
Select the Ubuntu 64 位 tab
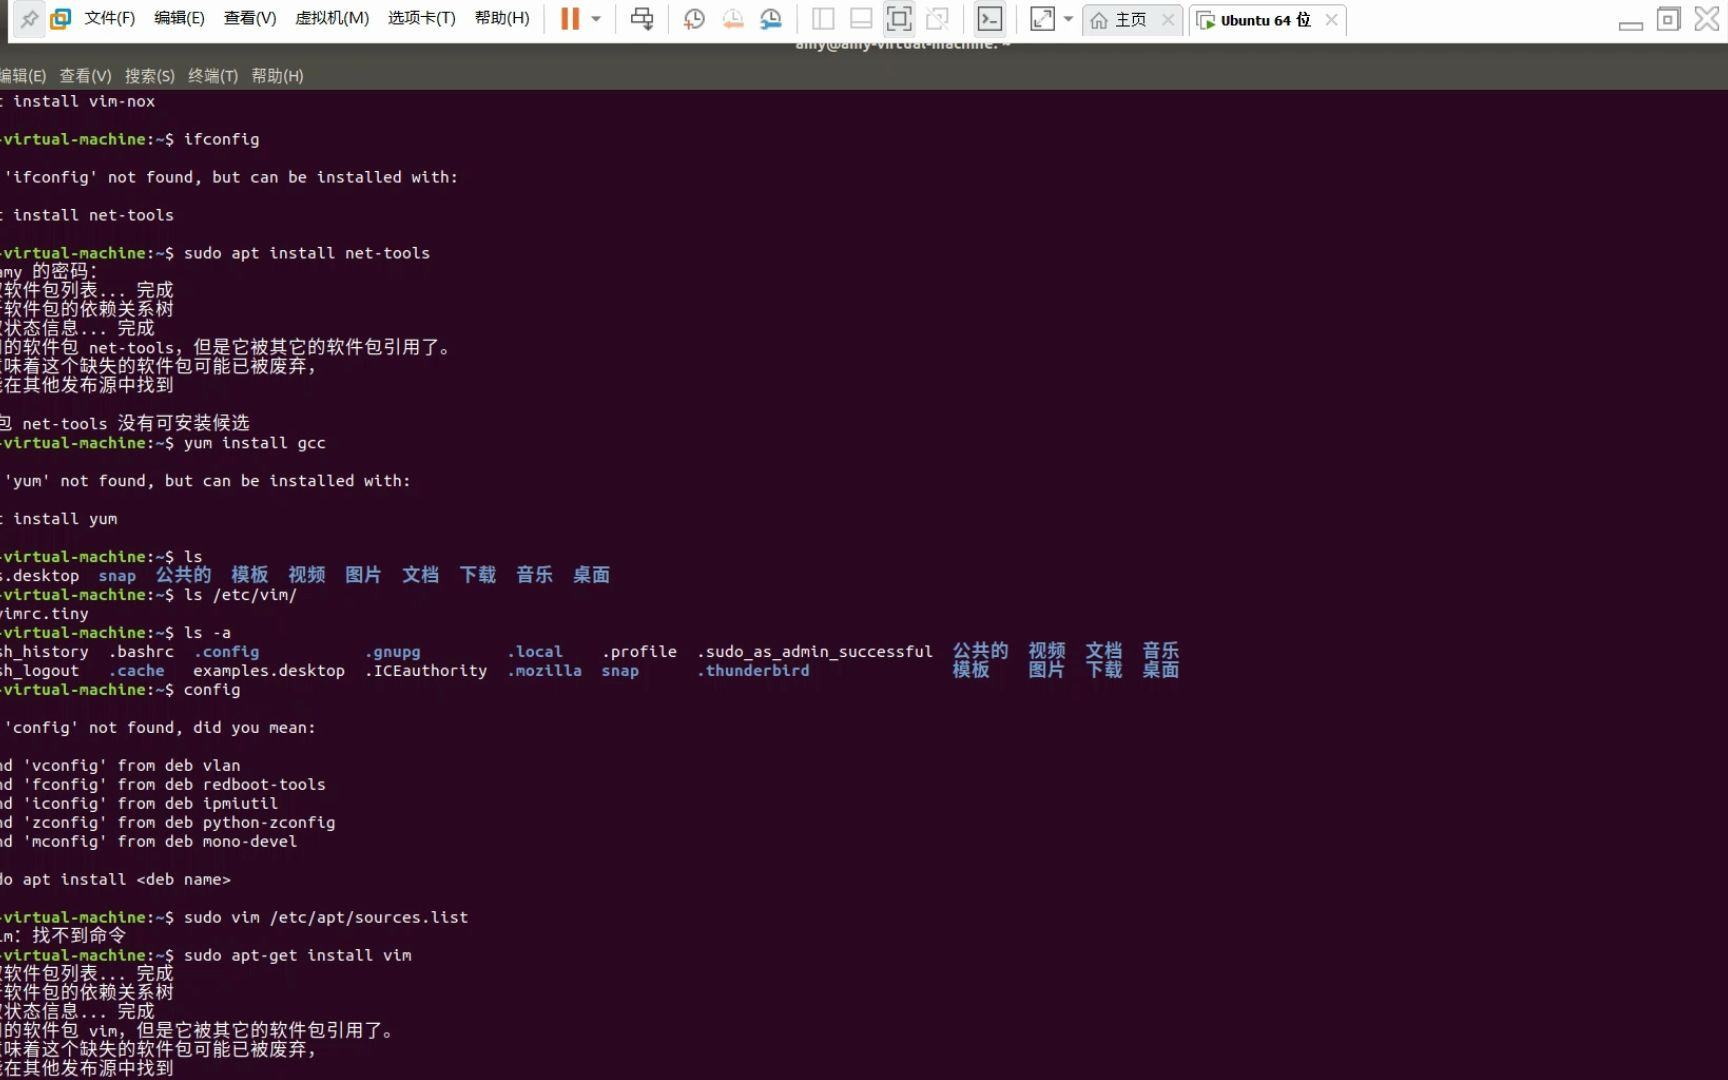pyautogui.click(x=1266, y=20)
